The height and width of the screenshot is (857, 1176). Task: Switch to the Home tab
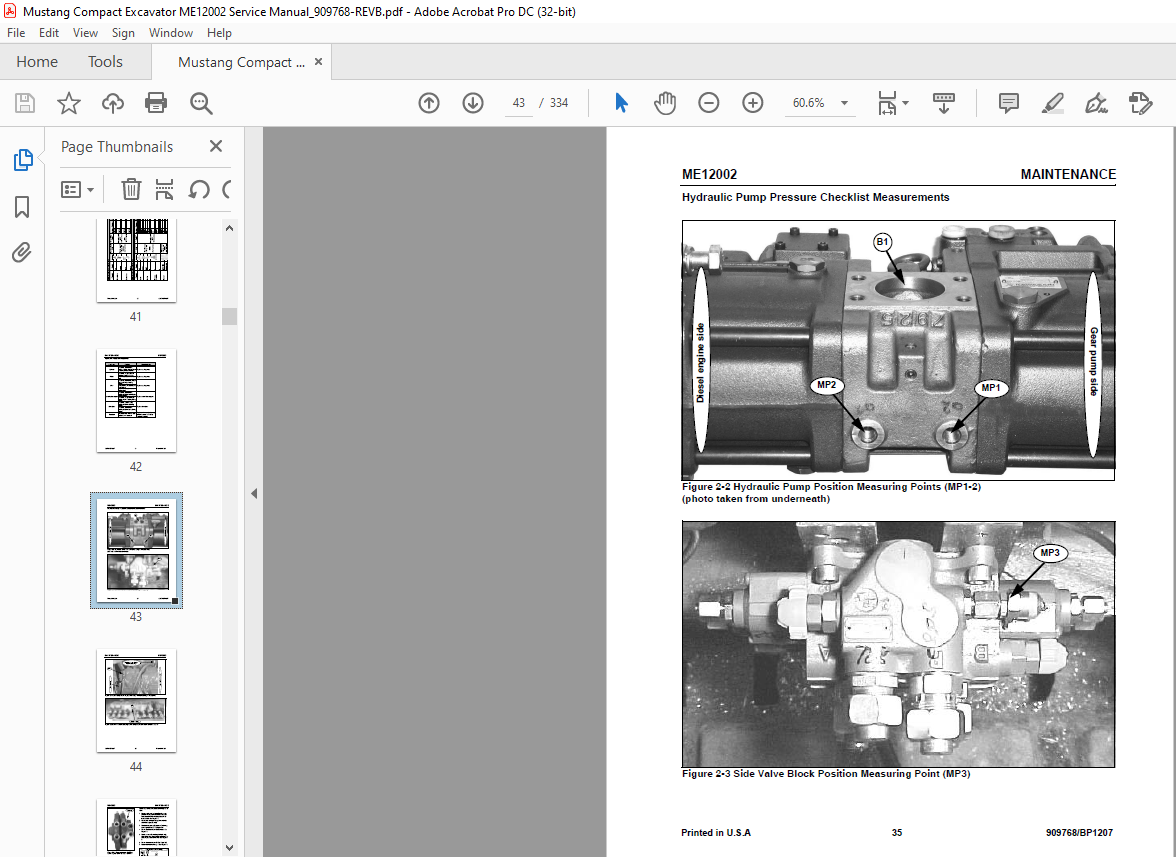(37, 61)
